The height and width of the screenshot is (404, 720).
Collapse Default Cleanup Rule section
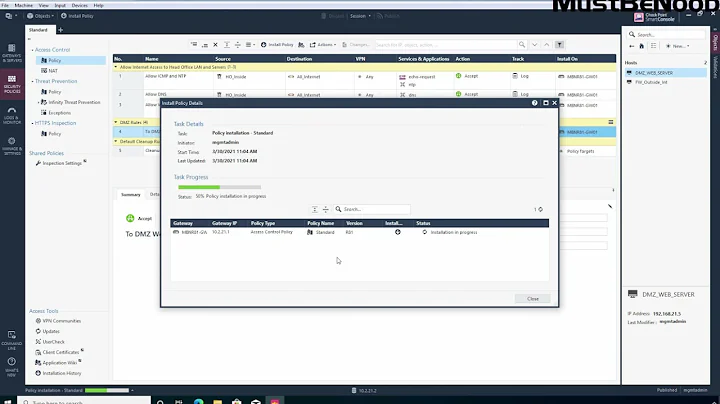tap(116, 141)
